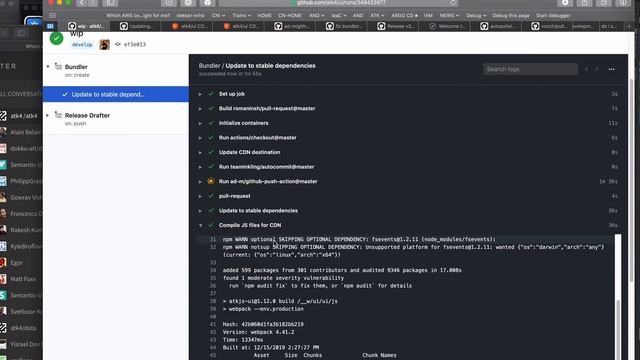Click Set up job success checkmark
This screenshot has width=640, height=360.
pos(211,94)
